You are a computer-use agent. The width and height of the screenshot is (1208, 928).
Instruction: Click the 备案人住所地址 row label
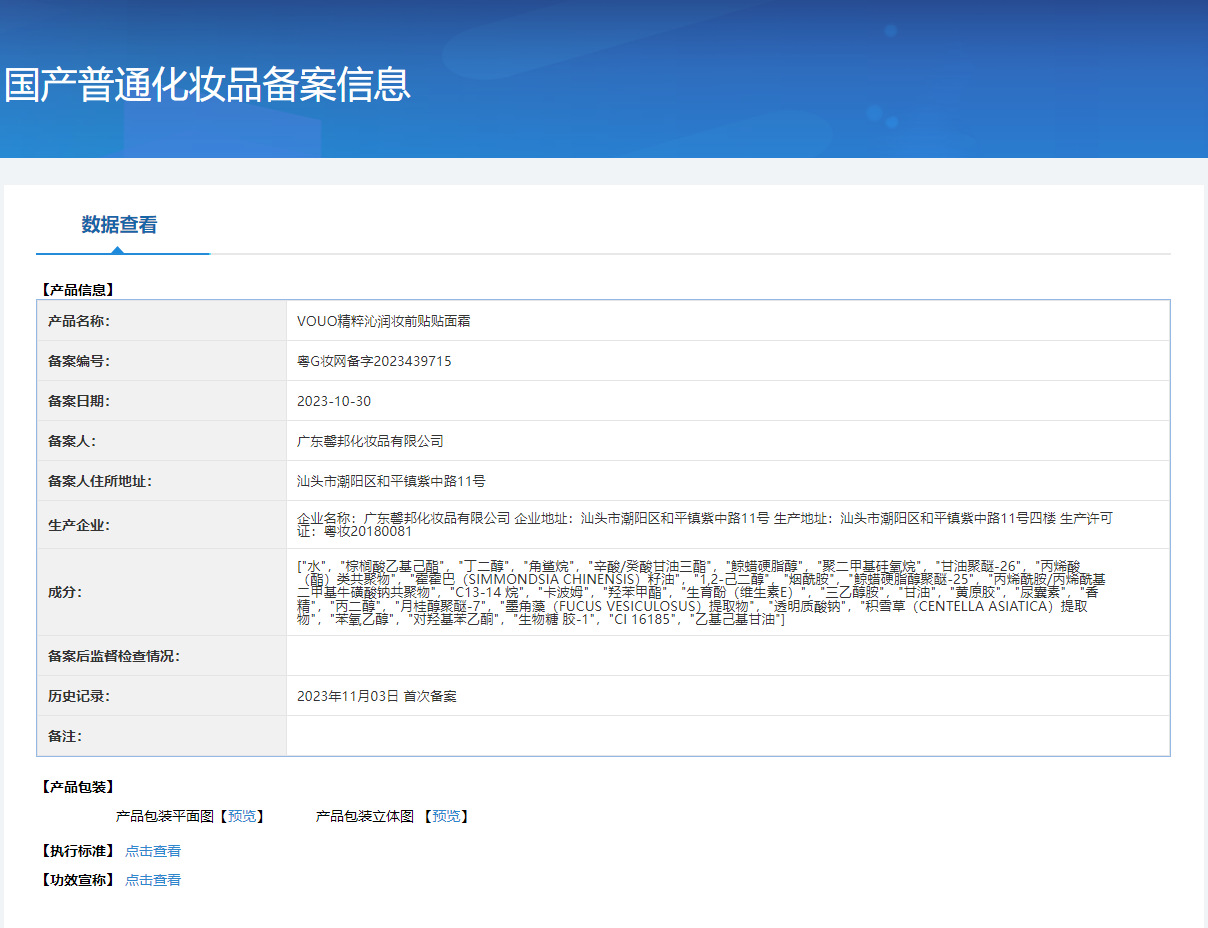pyautogui.click(x=100, y=481)
